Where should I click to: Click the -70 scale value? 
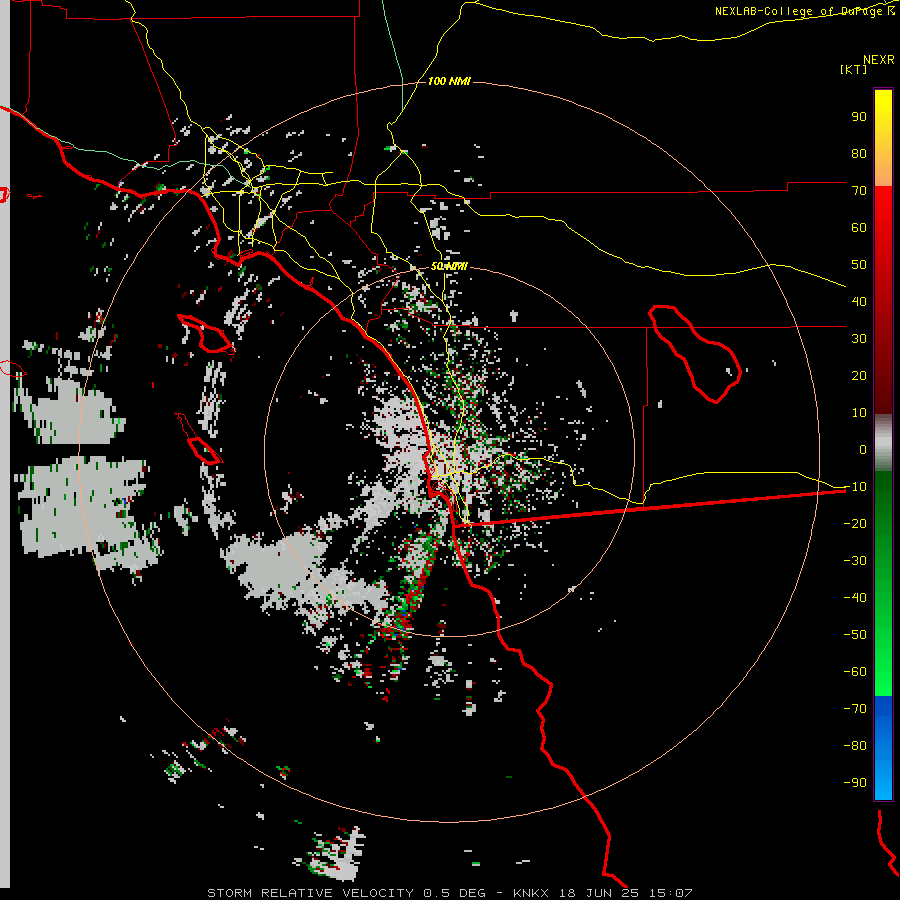coord(855,708)
